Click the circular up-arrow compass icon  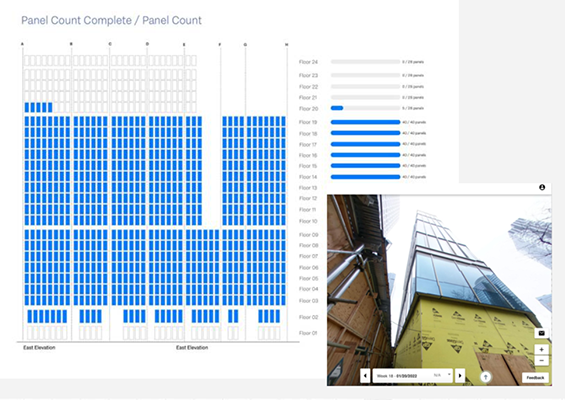485,377
